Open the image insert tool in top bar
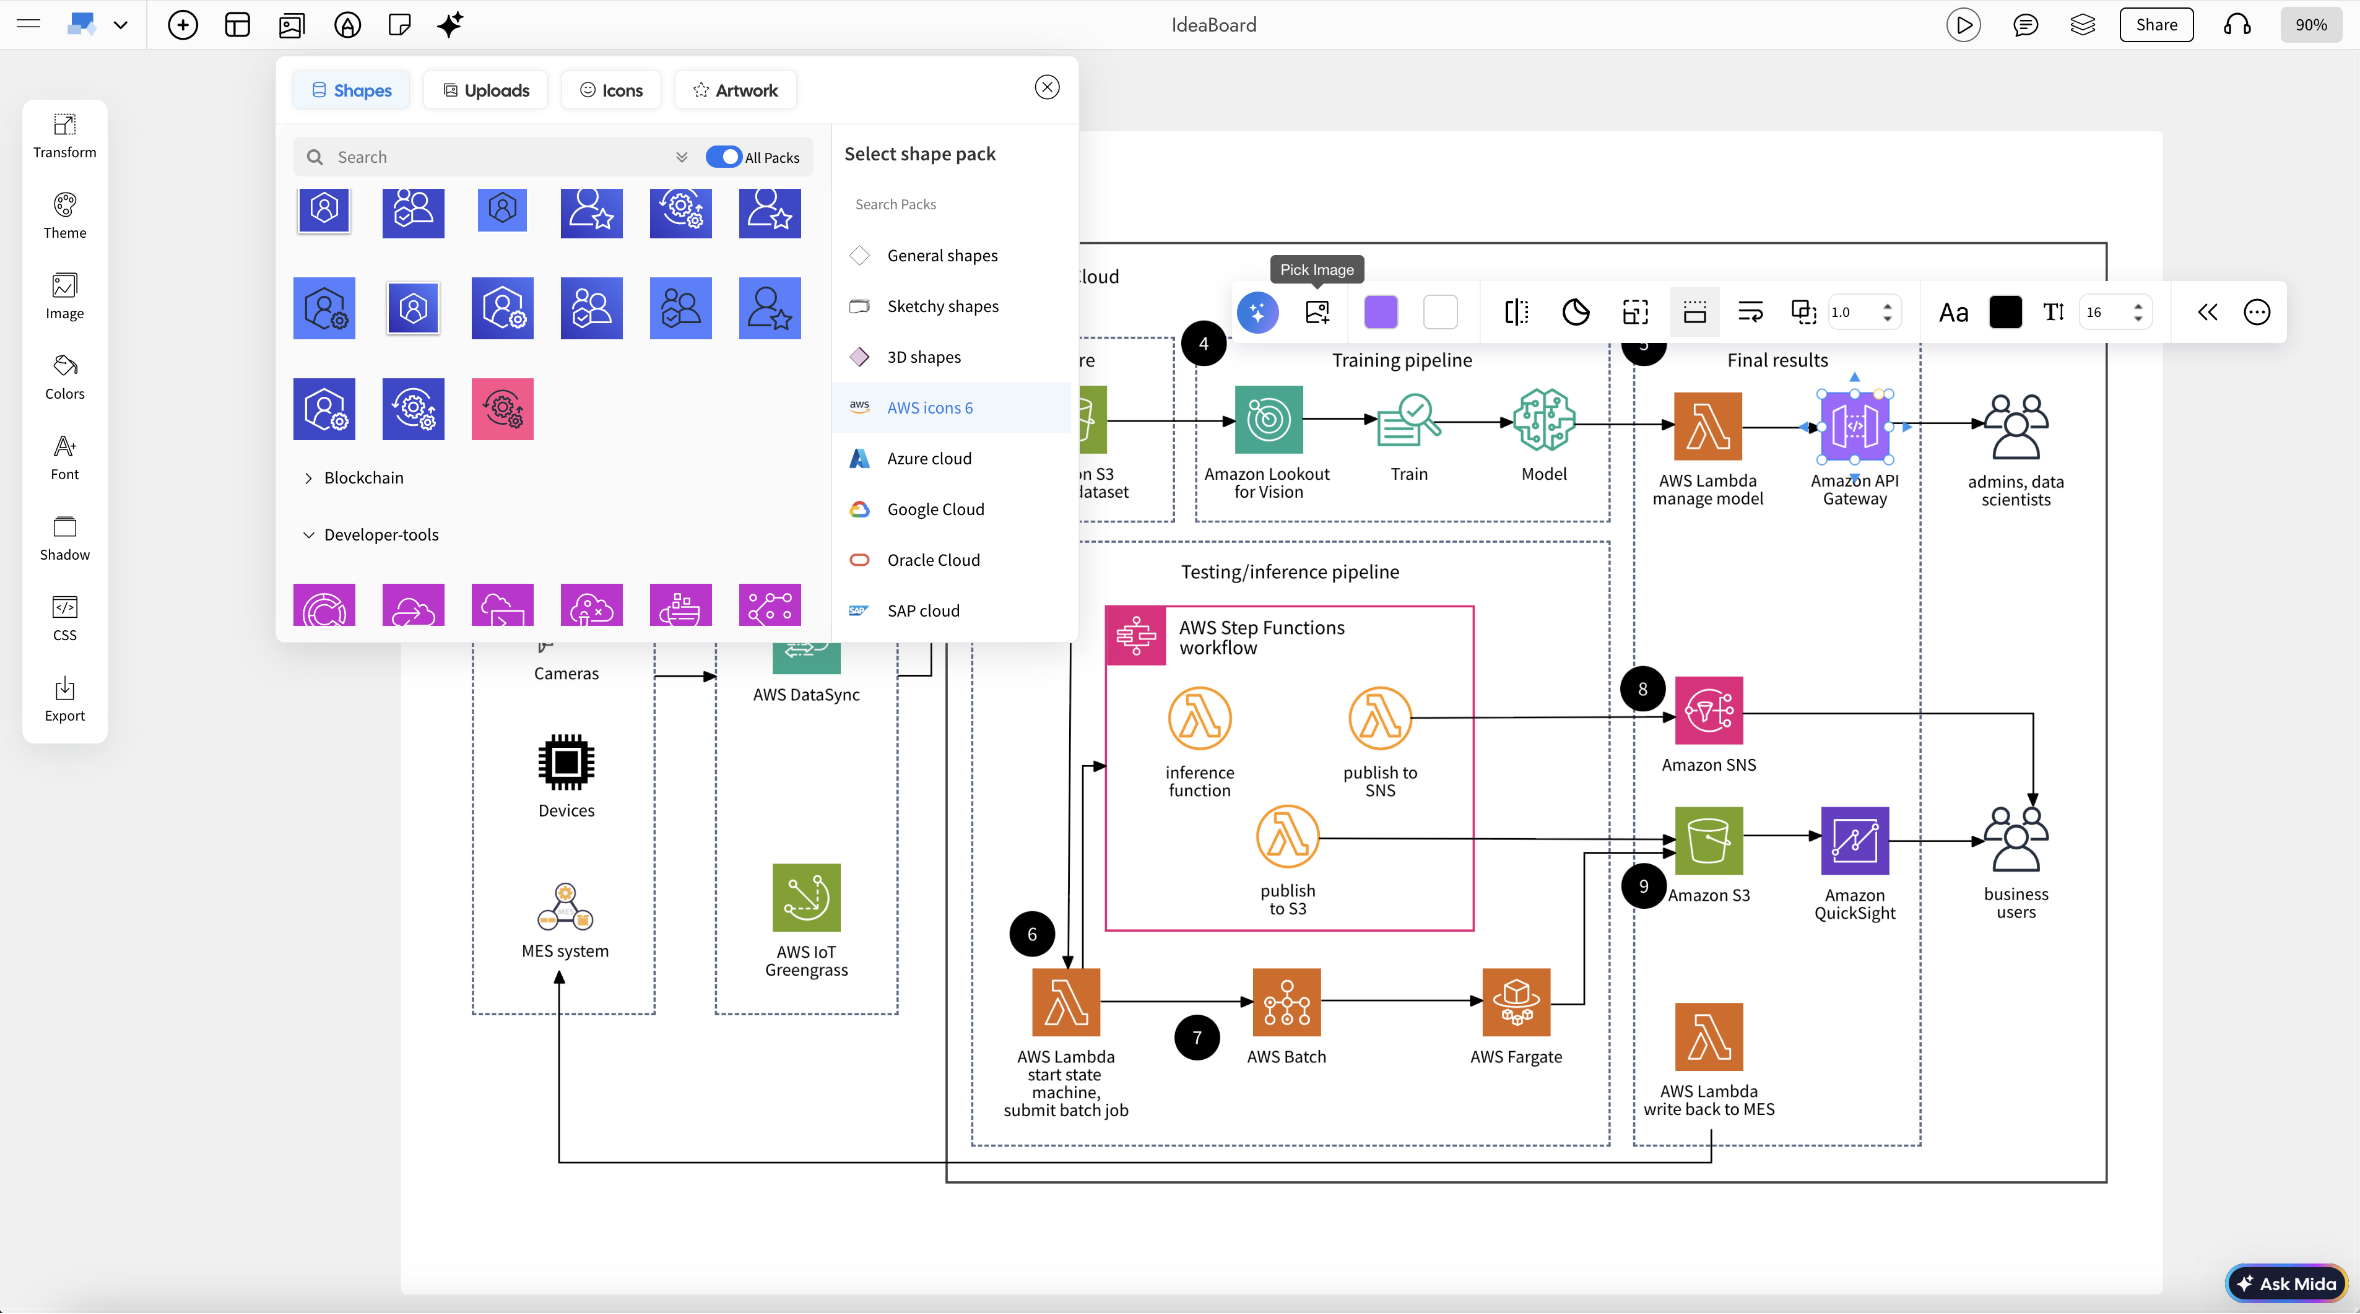Image resolution: width=2360 pixels, height=1314 pixels. click(x=292, y=25)
